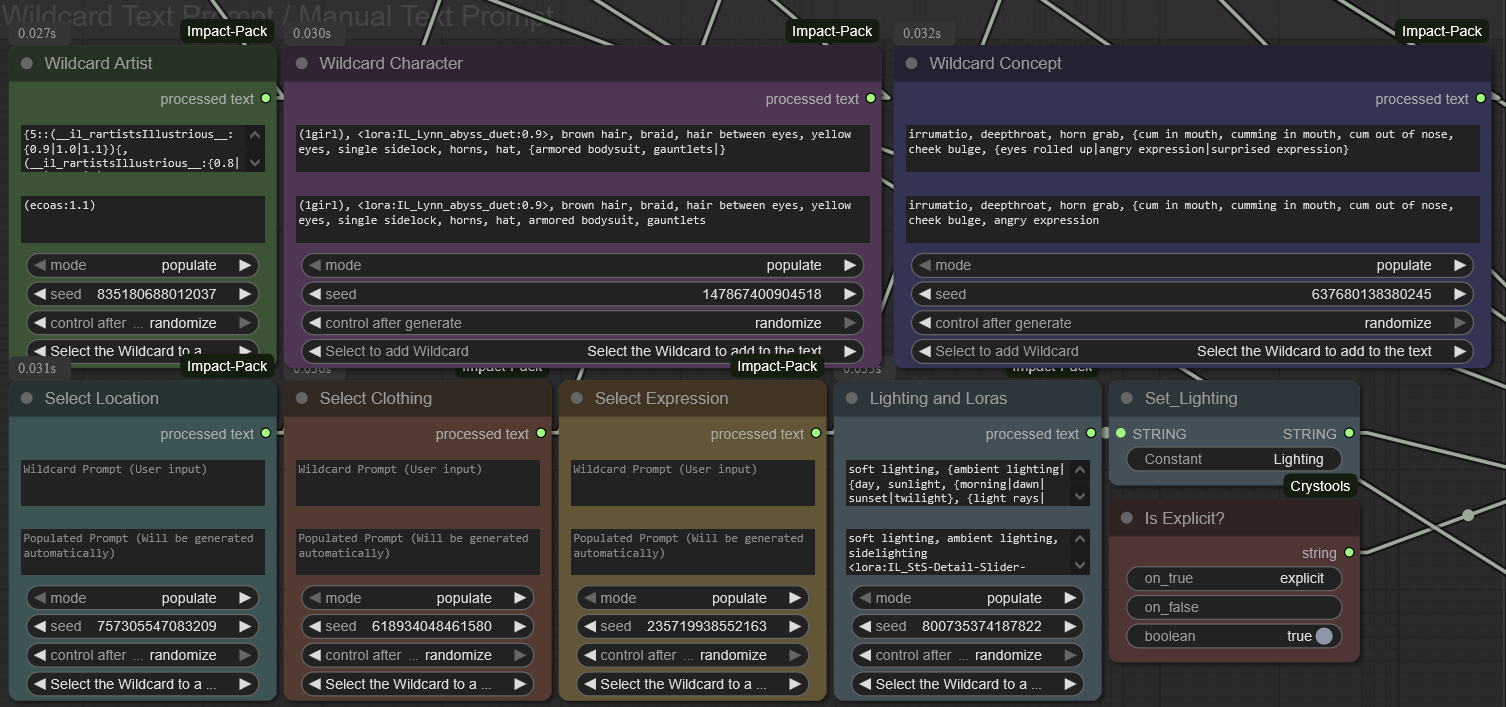Collapse the Lighting and Loras node via its dot
Image resolution: width=1506 pixels, height=707 pixels.
tap(852, 398)
